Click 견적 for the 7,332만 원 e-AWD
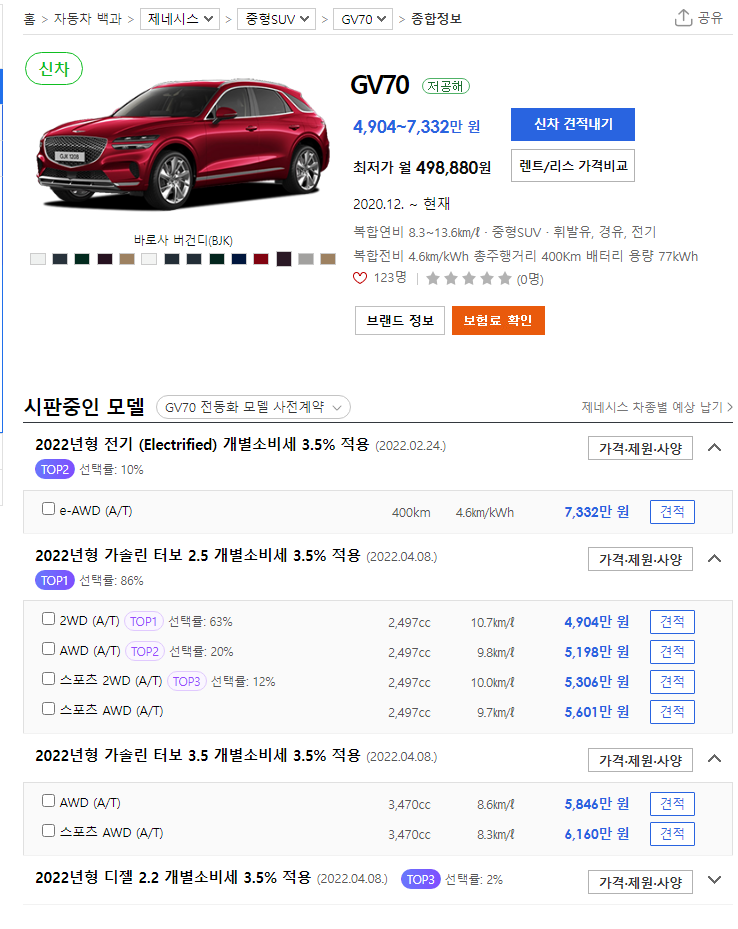 coord(672,512)
